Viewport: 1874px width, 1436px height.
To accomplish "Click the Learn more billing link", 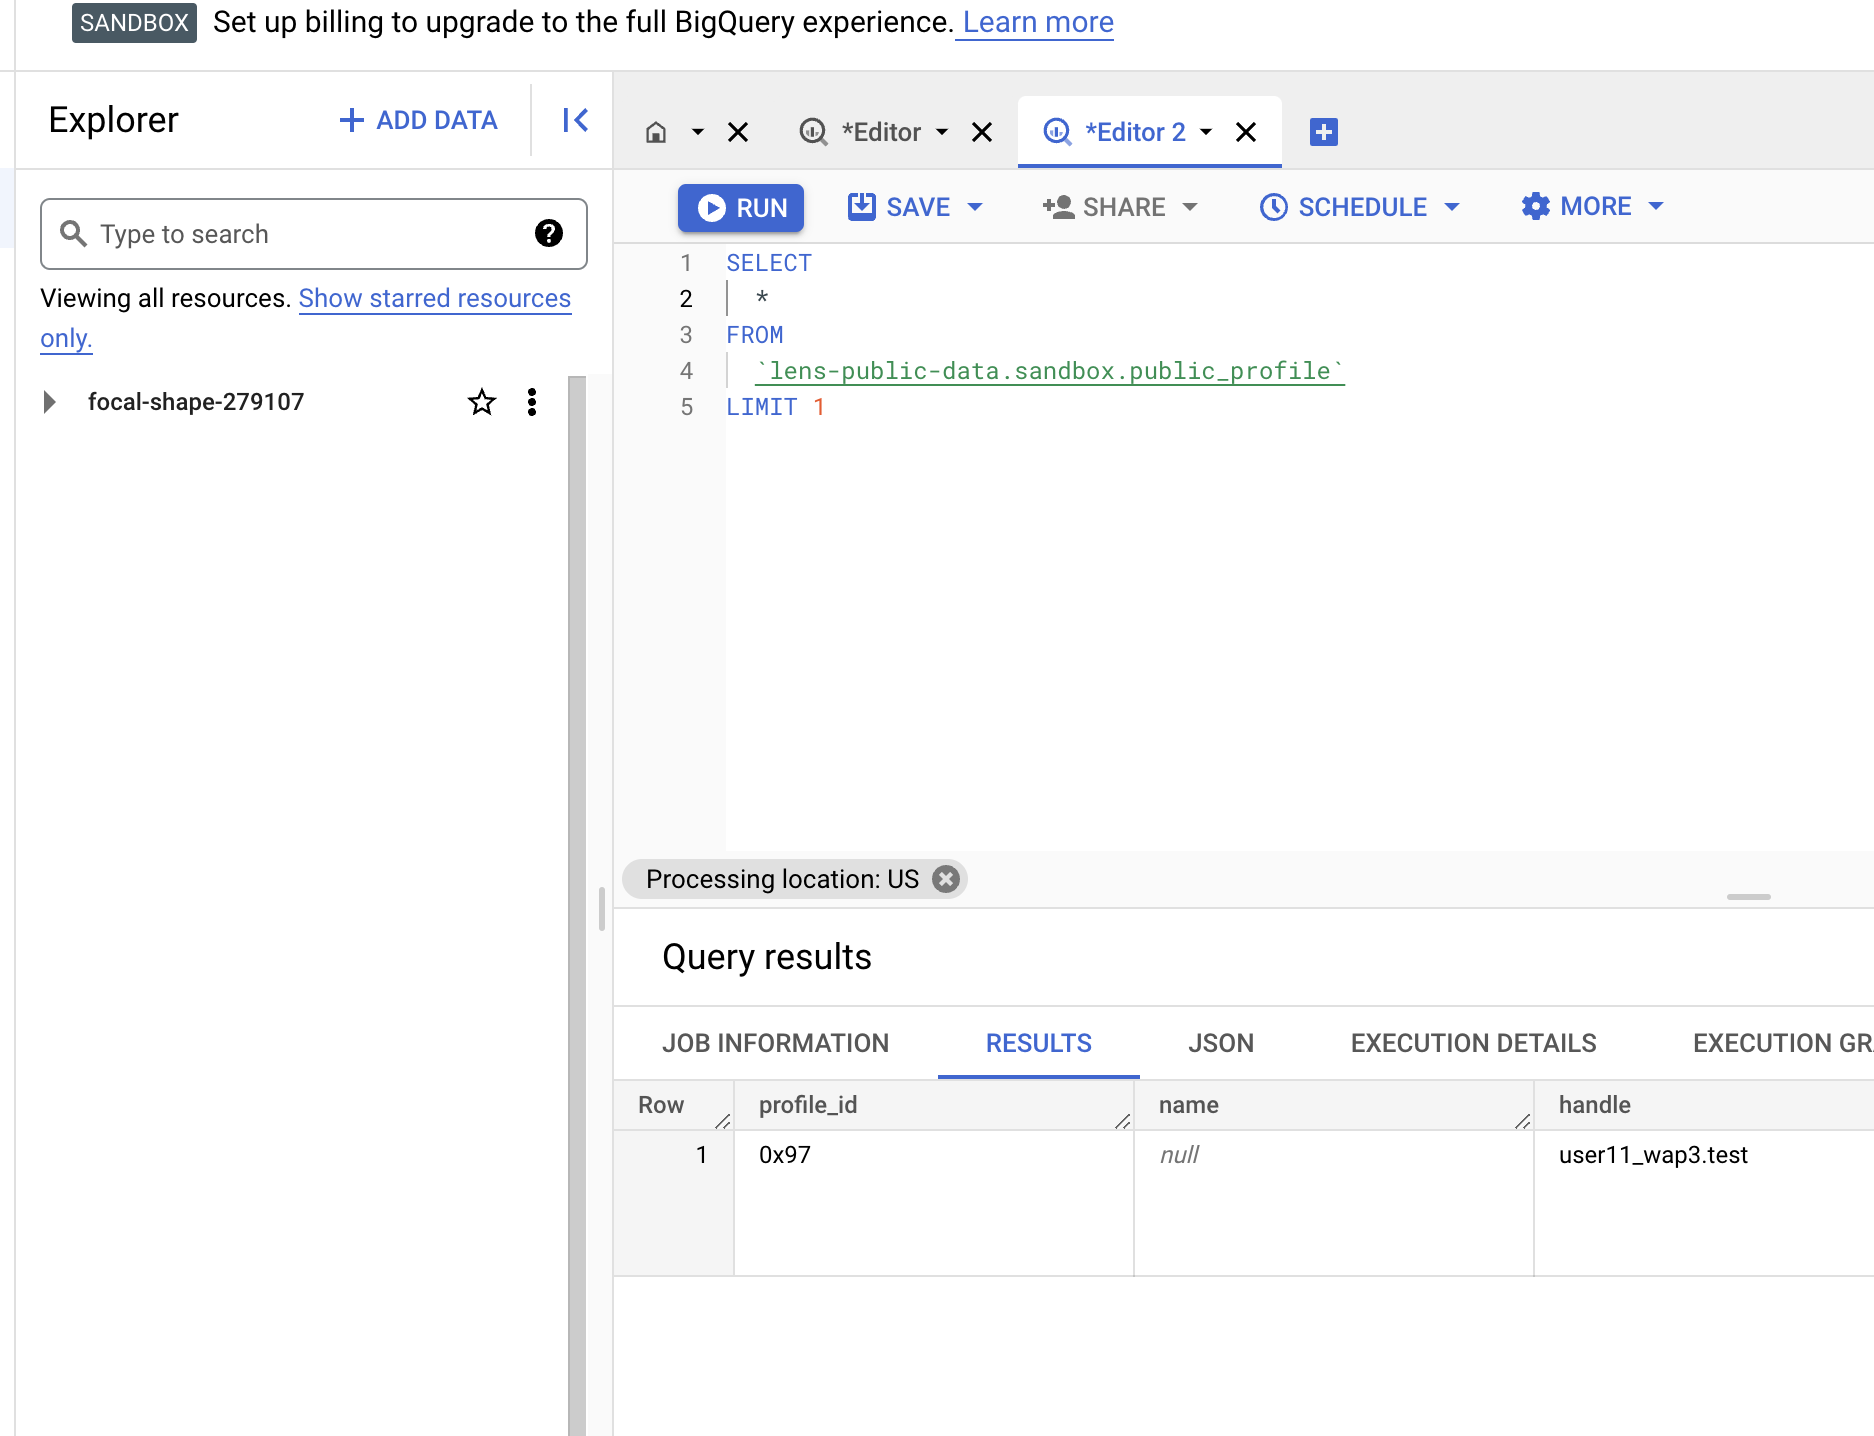I will pos(1038,22).
